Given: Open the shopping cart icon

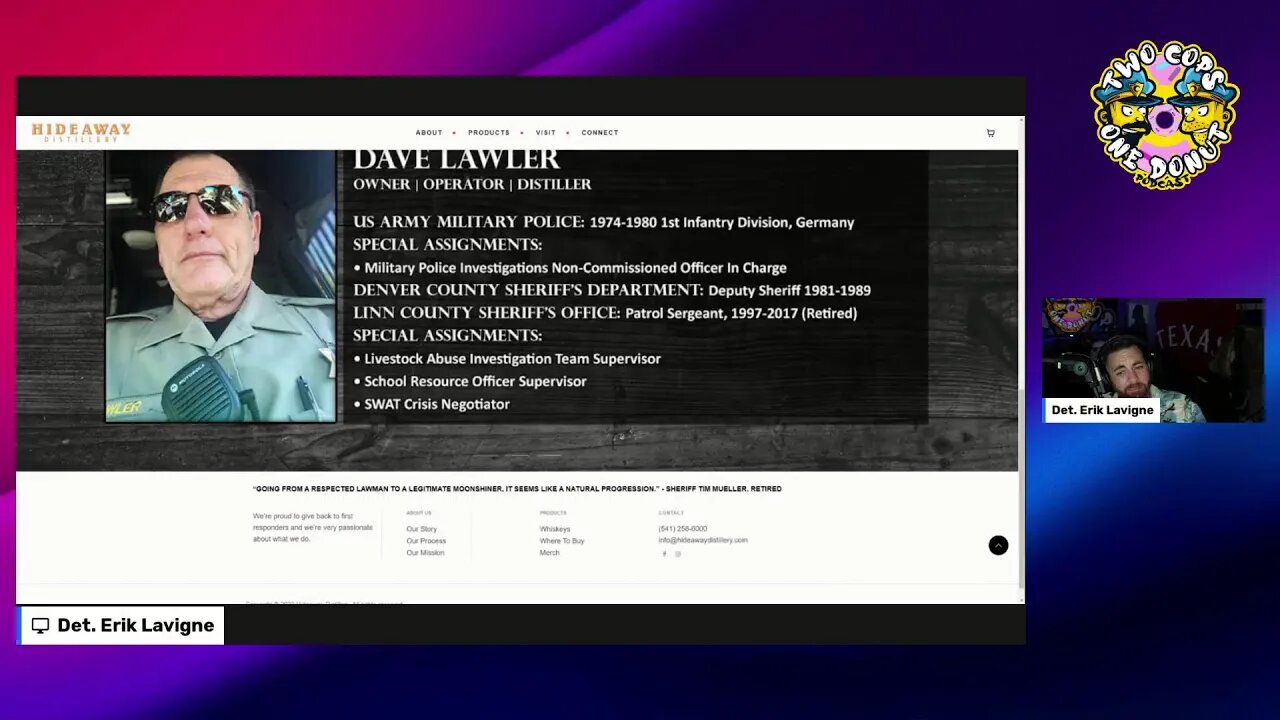Looking at the screenshot, I should pyautogui.click(x=990, y=133).
